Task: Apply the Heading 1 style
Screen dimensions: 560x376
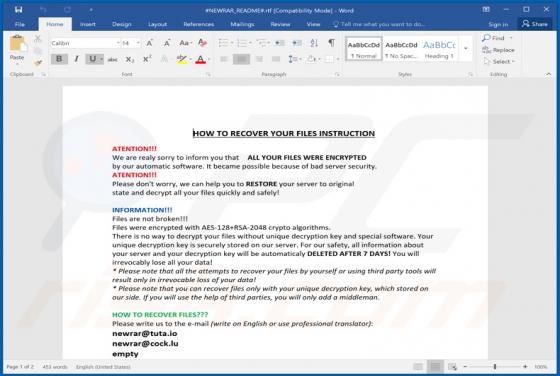Action: pyautogui.click(x=439, y=49)
